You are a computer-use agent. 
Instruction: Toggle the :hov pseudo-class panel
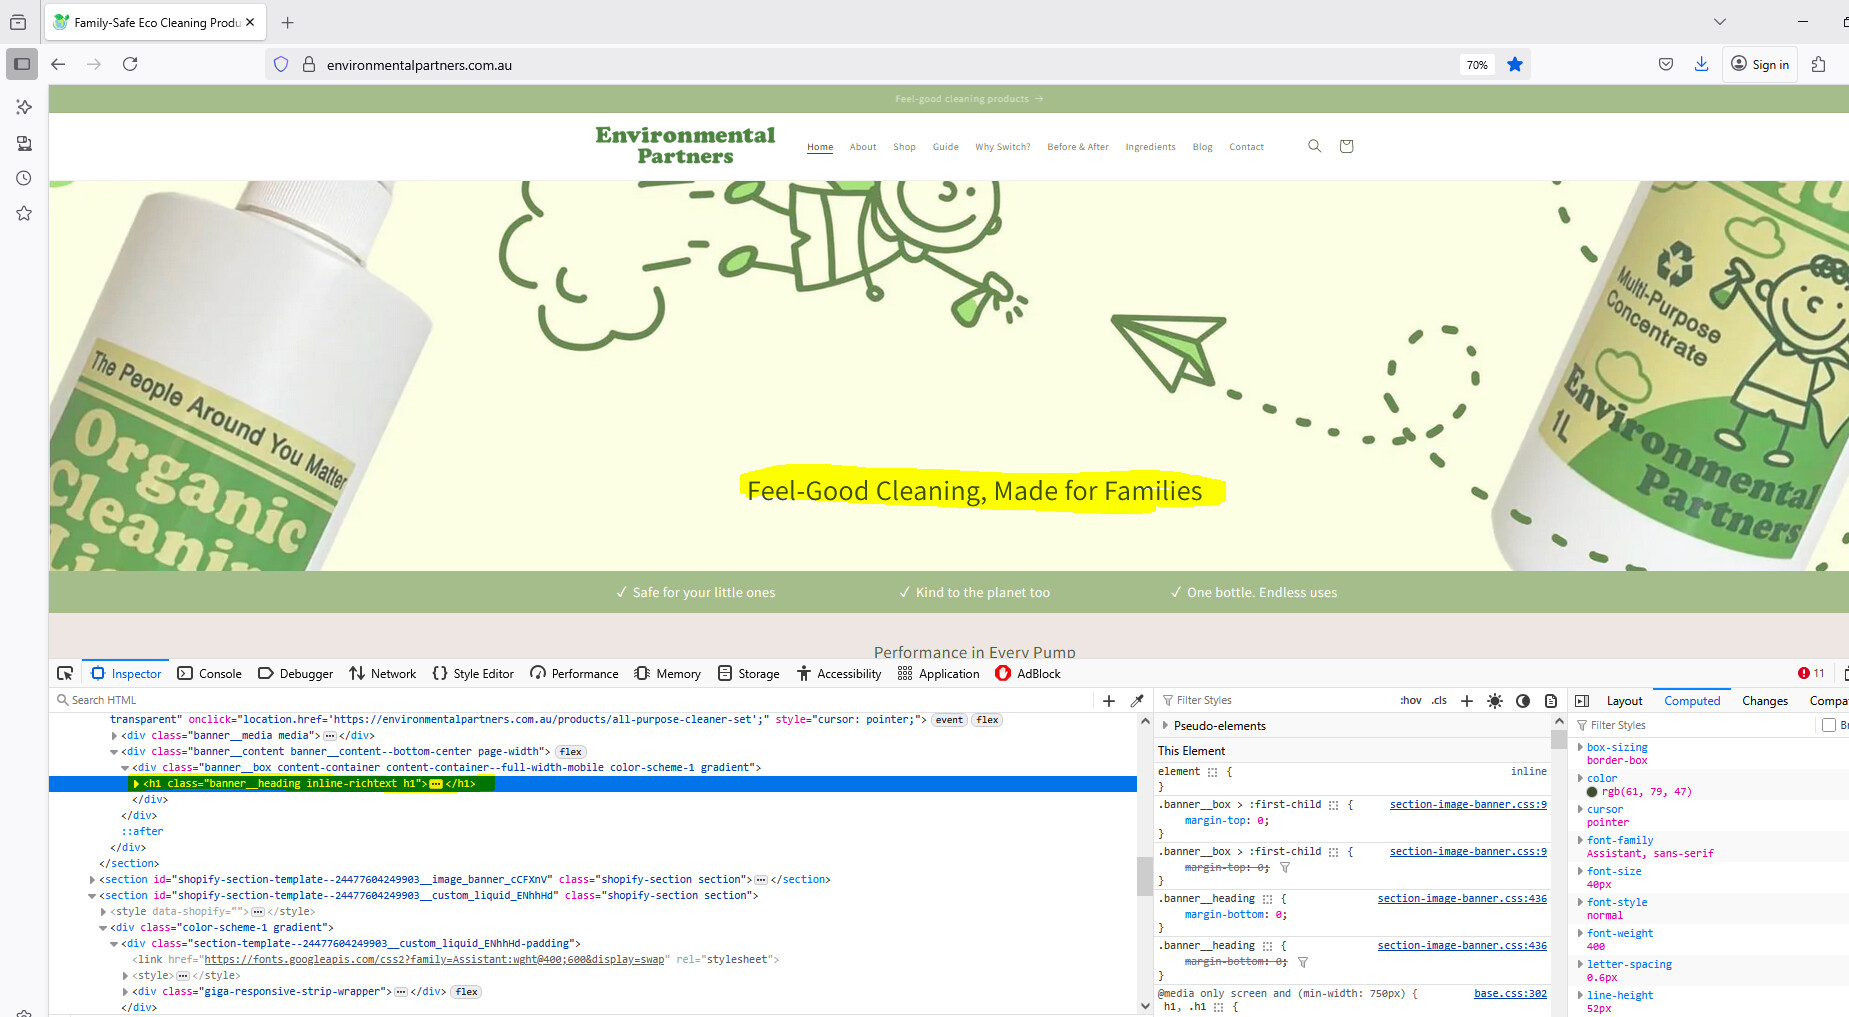[x=1411, y=701]
